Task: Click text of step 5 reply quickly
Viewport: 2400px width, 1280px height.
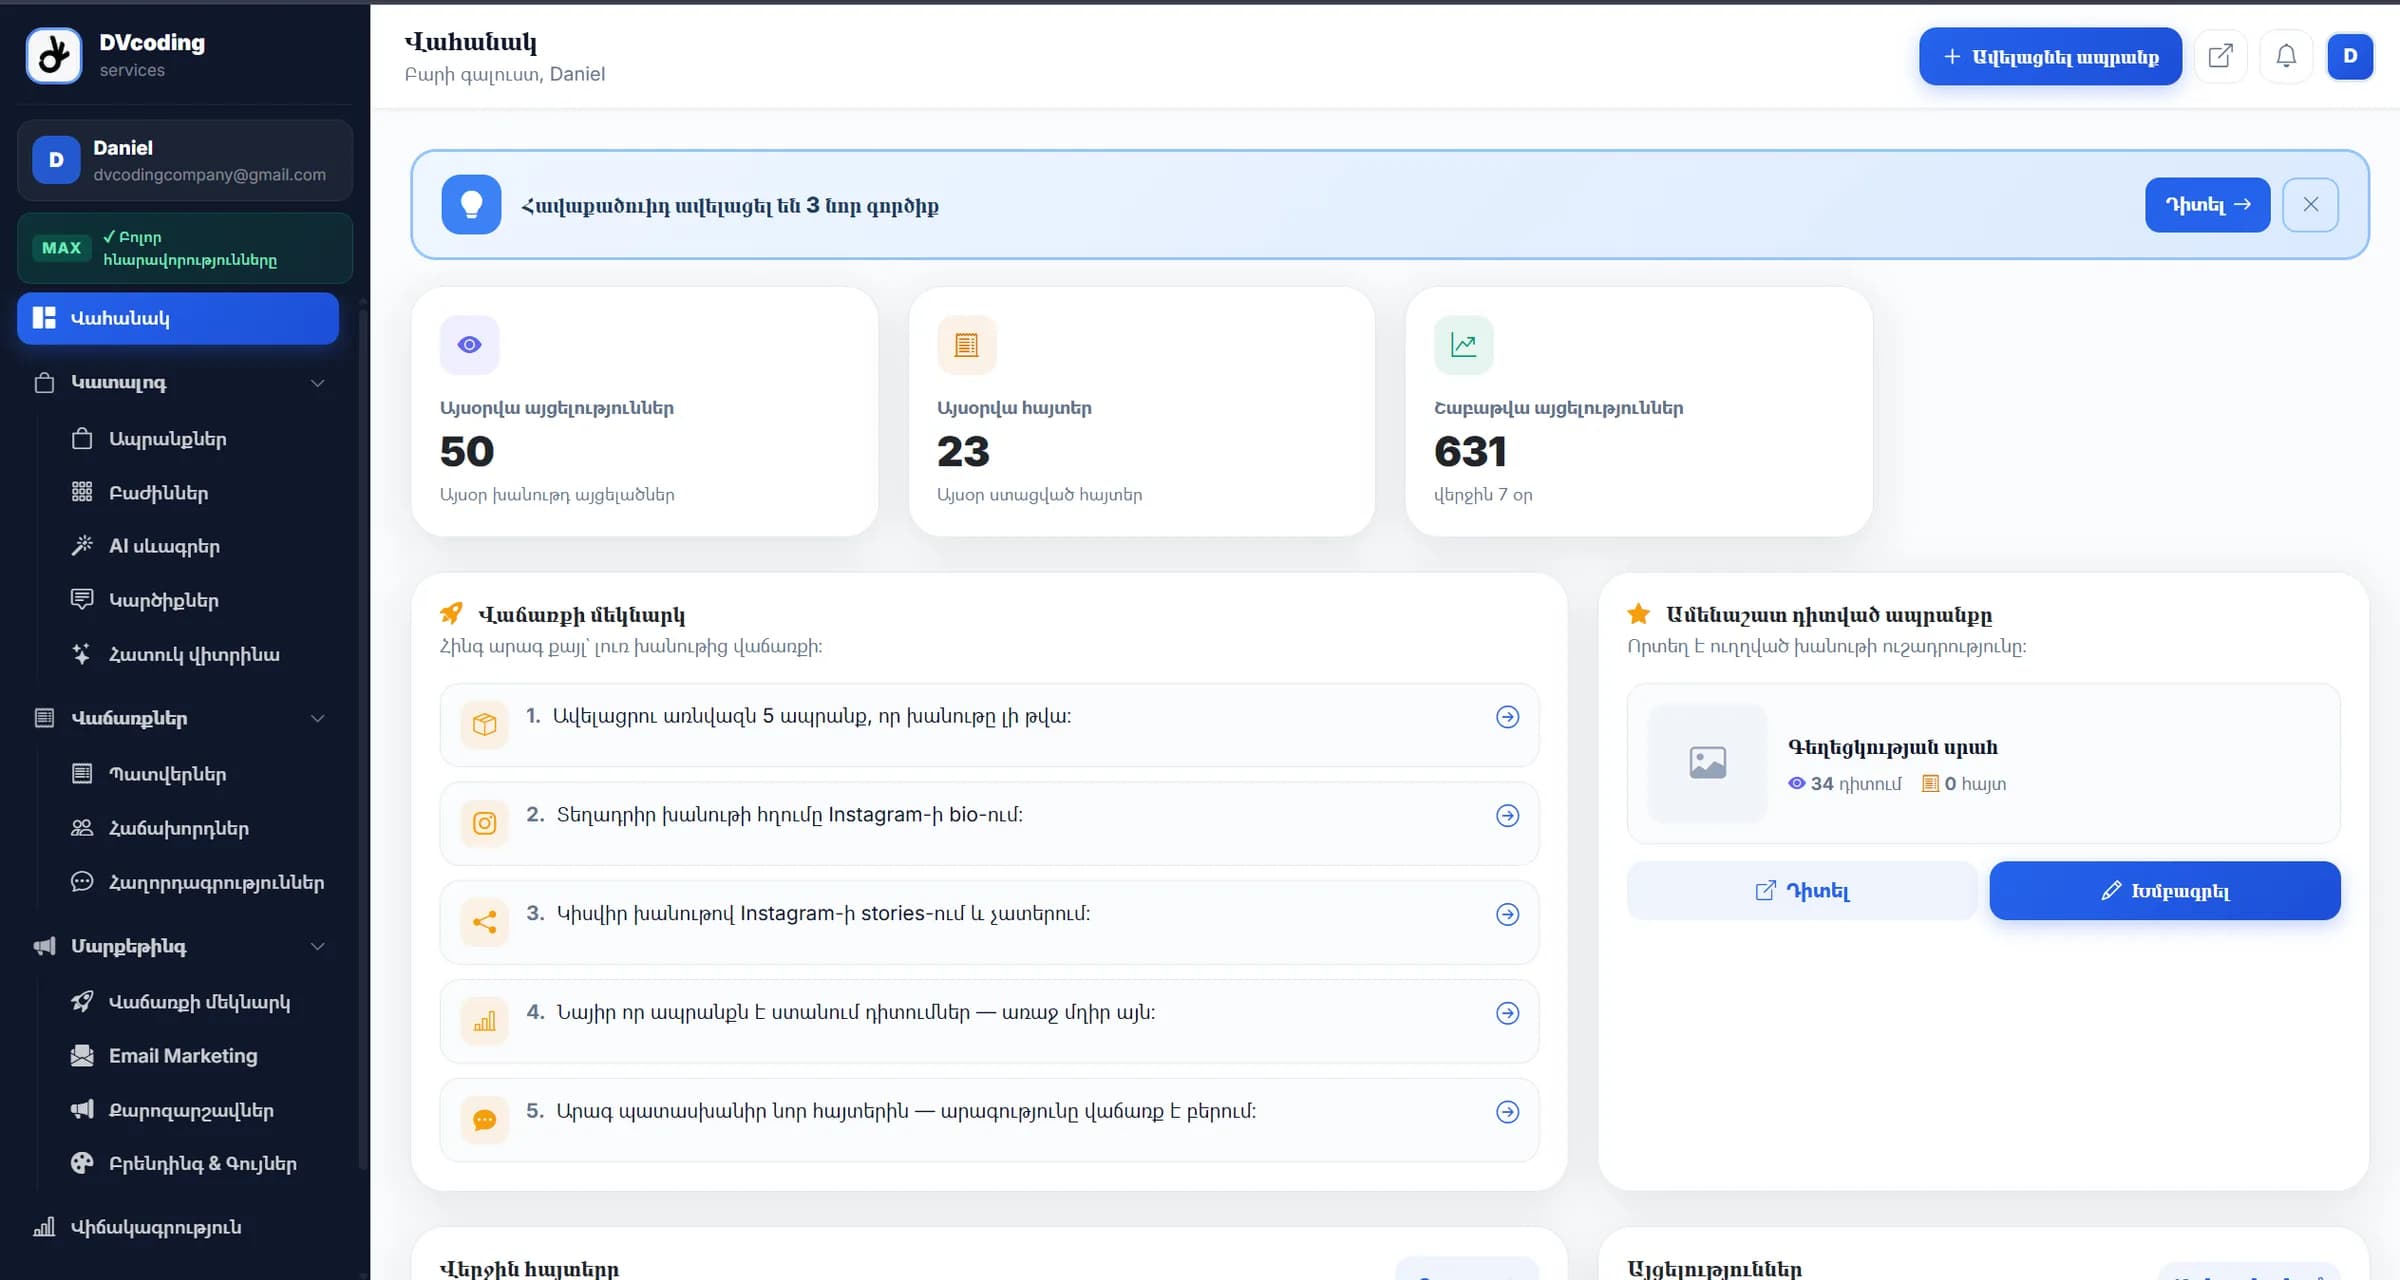Action: [x=906, y=1111]
